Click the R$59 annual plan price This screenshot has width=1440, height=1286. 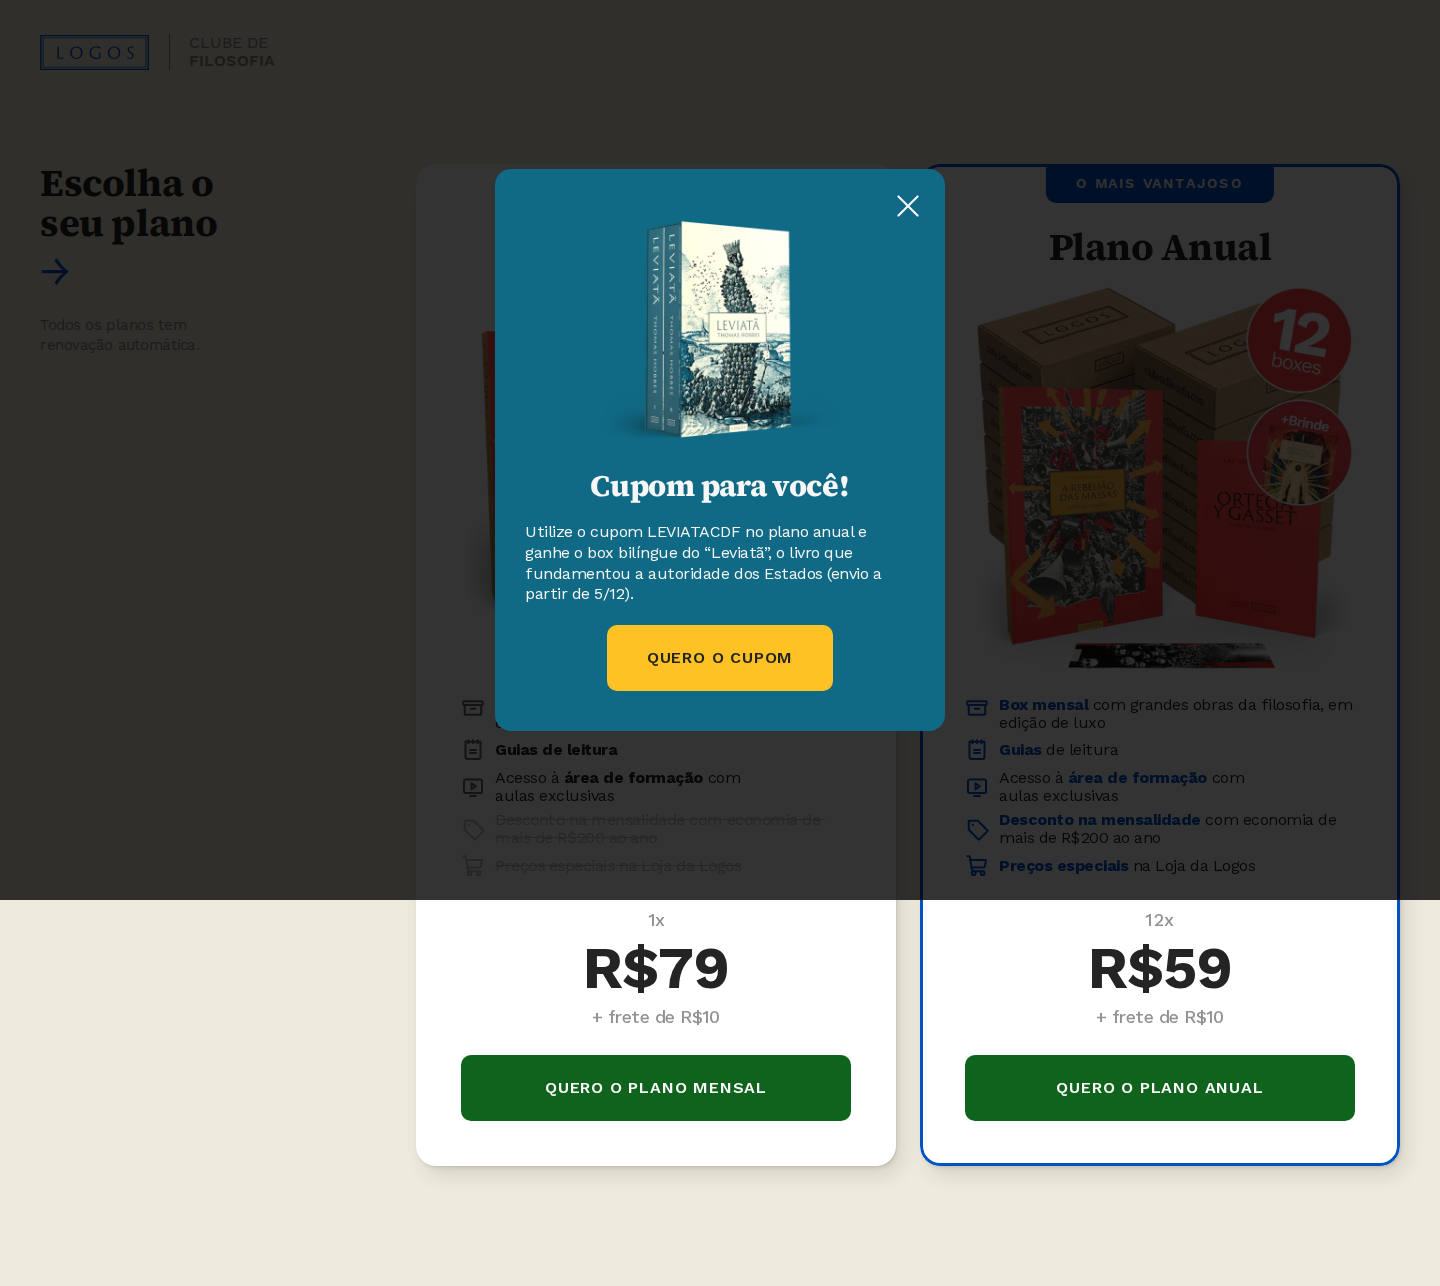tap(1160, 969)
